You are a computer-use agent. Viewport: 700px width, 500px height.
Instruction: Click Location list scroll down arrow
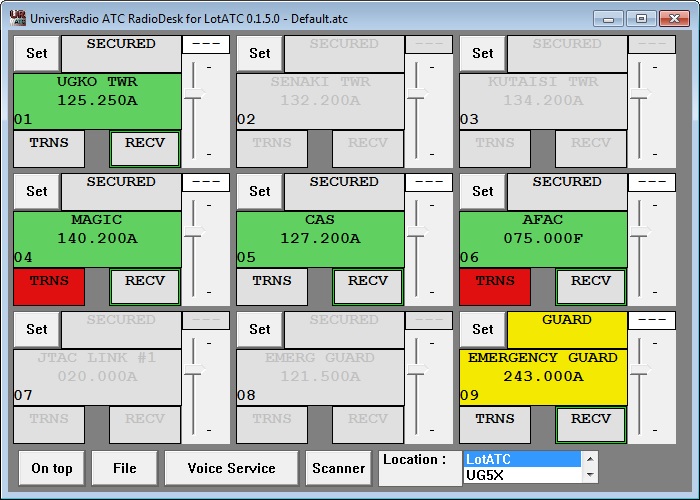(x=590, y=475)
